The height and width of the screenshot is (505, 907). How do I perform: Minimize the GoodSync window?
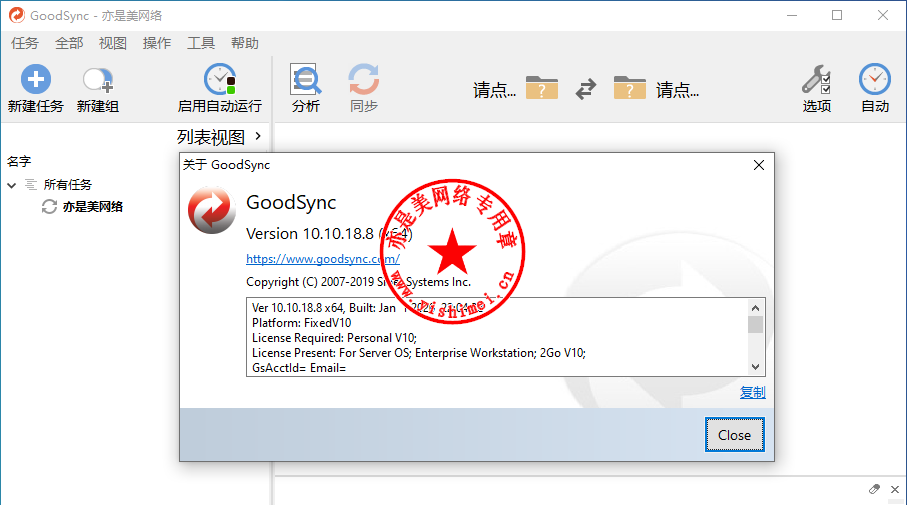(x=792, y=15)
